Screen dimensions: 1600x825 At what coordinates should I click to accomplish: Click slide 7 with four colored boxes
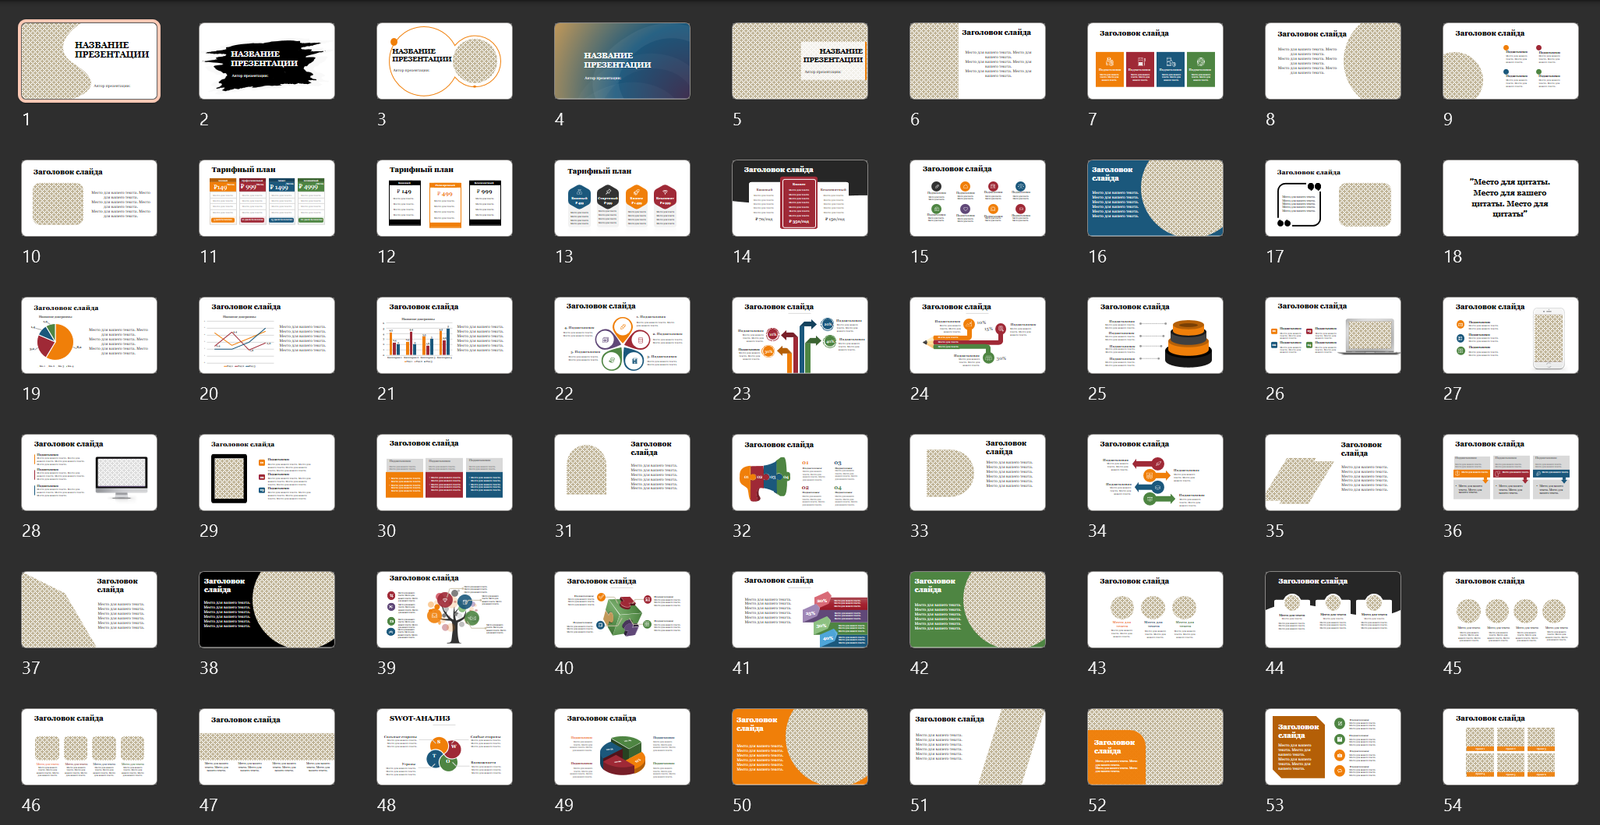(1155, 61)
